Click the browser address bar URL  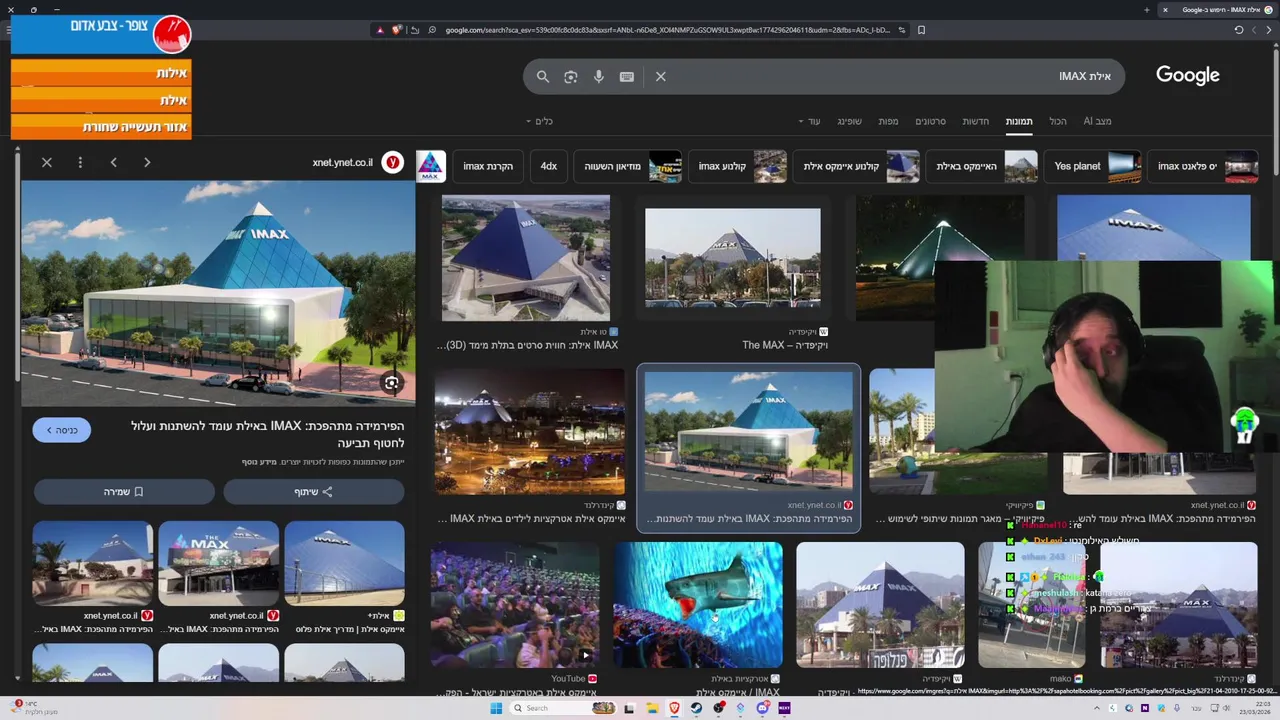667,30
